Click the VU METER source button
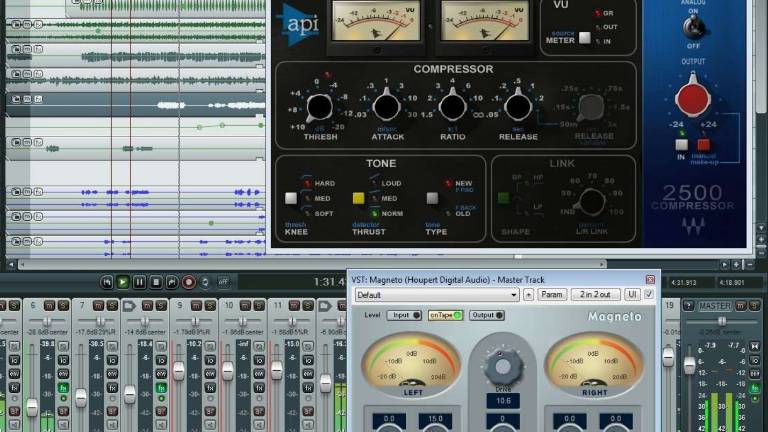This screenshot has width=768, height=432. click(584, 37)
